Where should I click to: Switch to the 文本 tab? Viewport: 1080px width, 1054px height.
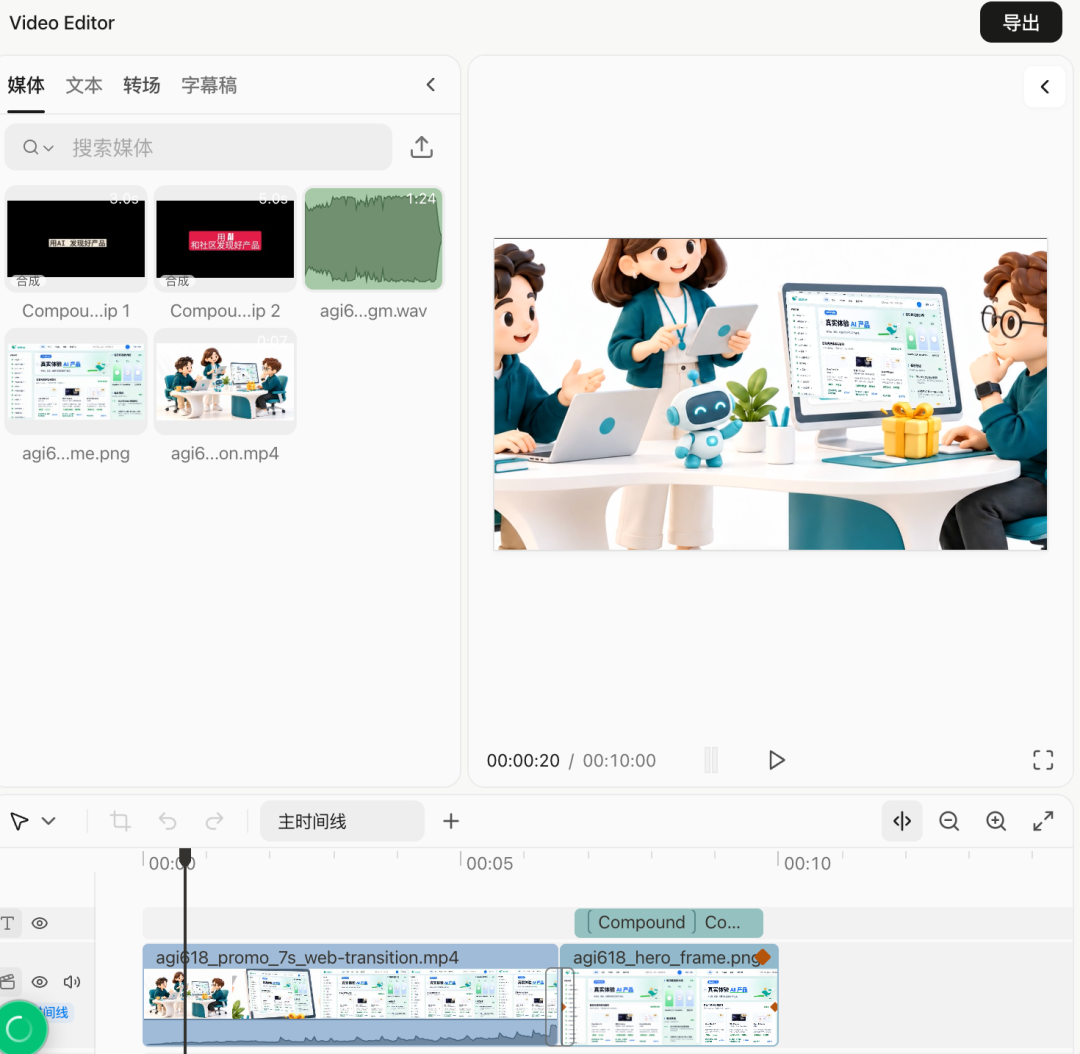84,85
